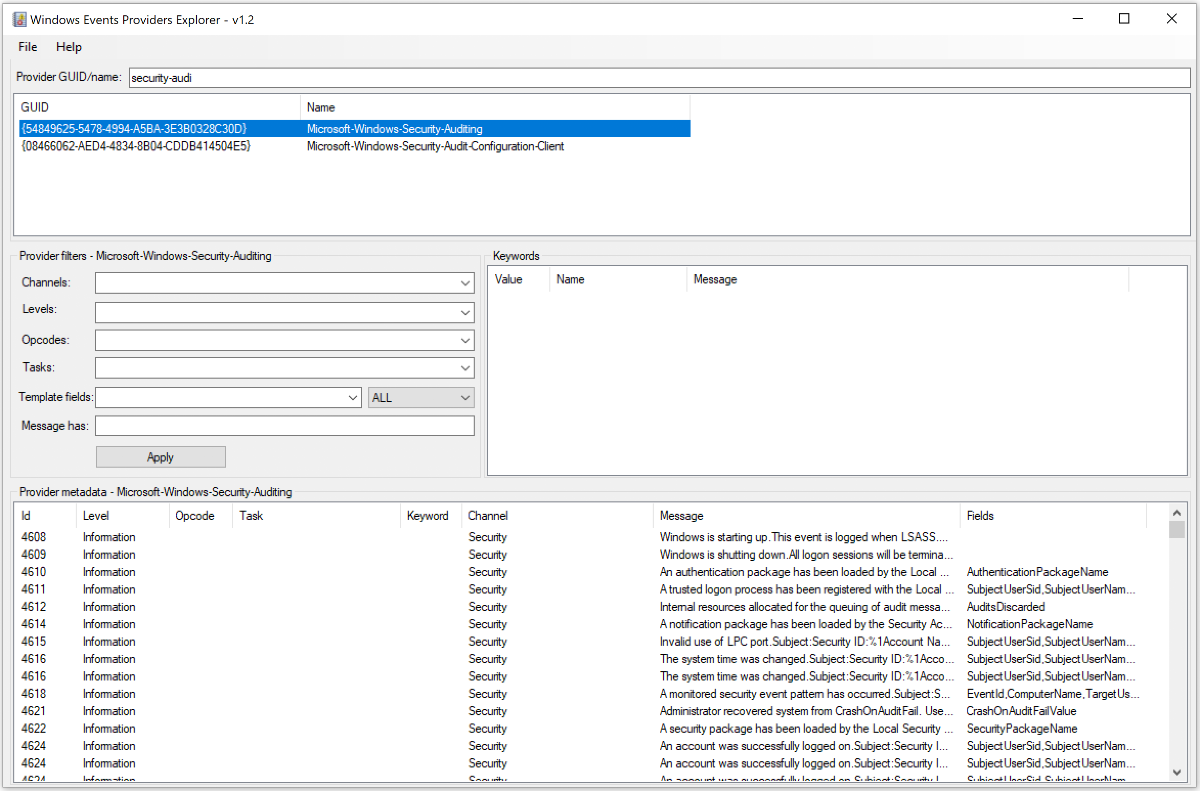The width and height of the screenshot is (1200, 791).
Task: Open the Help menu
Action: click(x=69, y=47)
